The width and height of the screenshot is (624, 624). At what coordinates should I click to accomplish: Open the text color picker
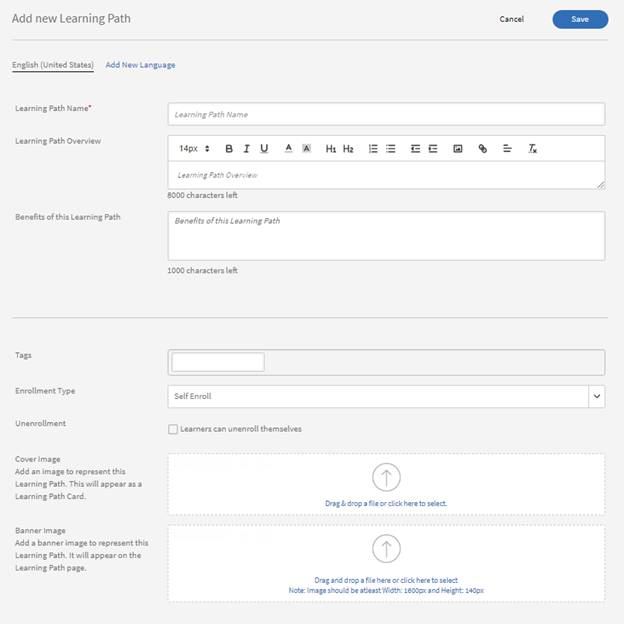pyautogui.click(x=289, y=149)
